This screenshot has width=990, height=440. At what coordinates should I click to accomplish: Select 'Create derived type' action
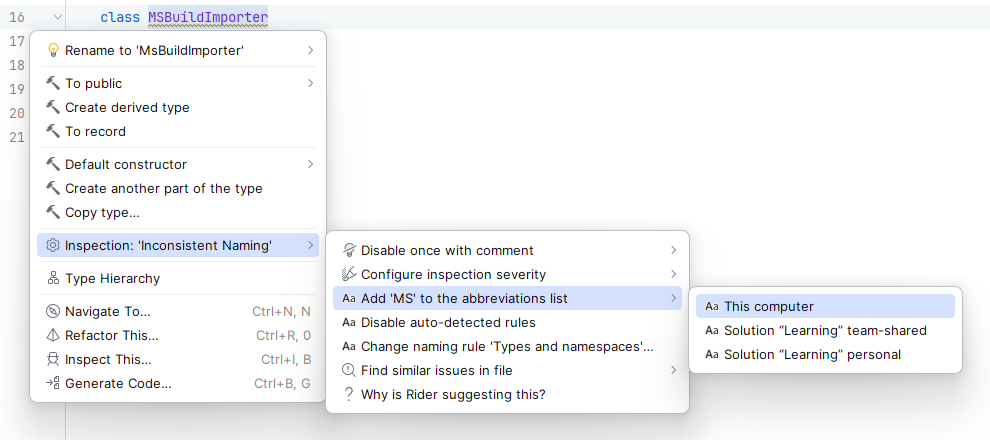127,107
